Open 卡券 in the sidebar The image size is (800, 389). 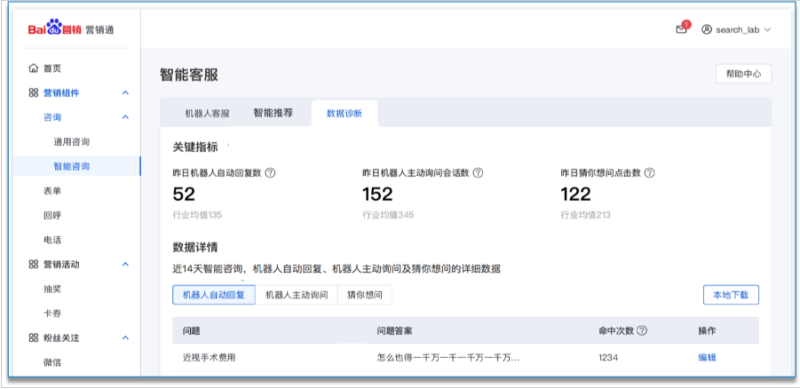53,313
